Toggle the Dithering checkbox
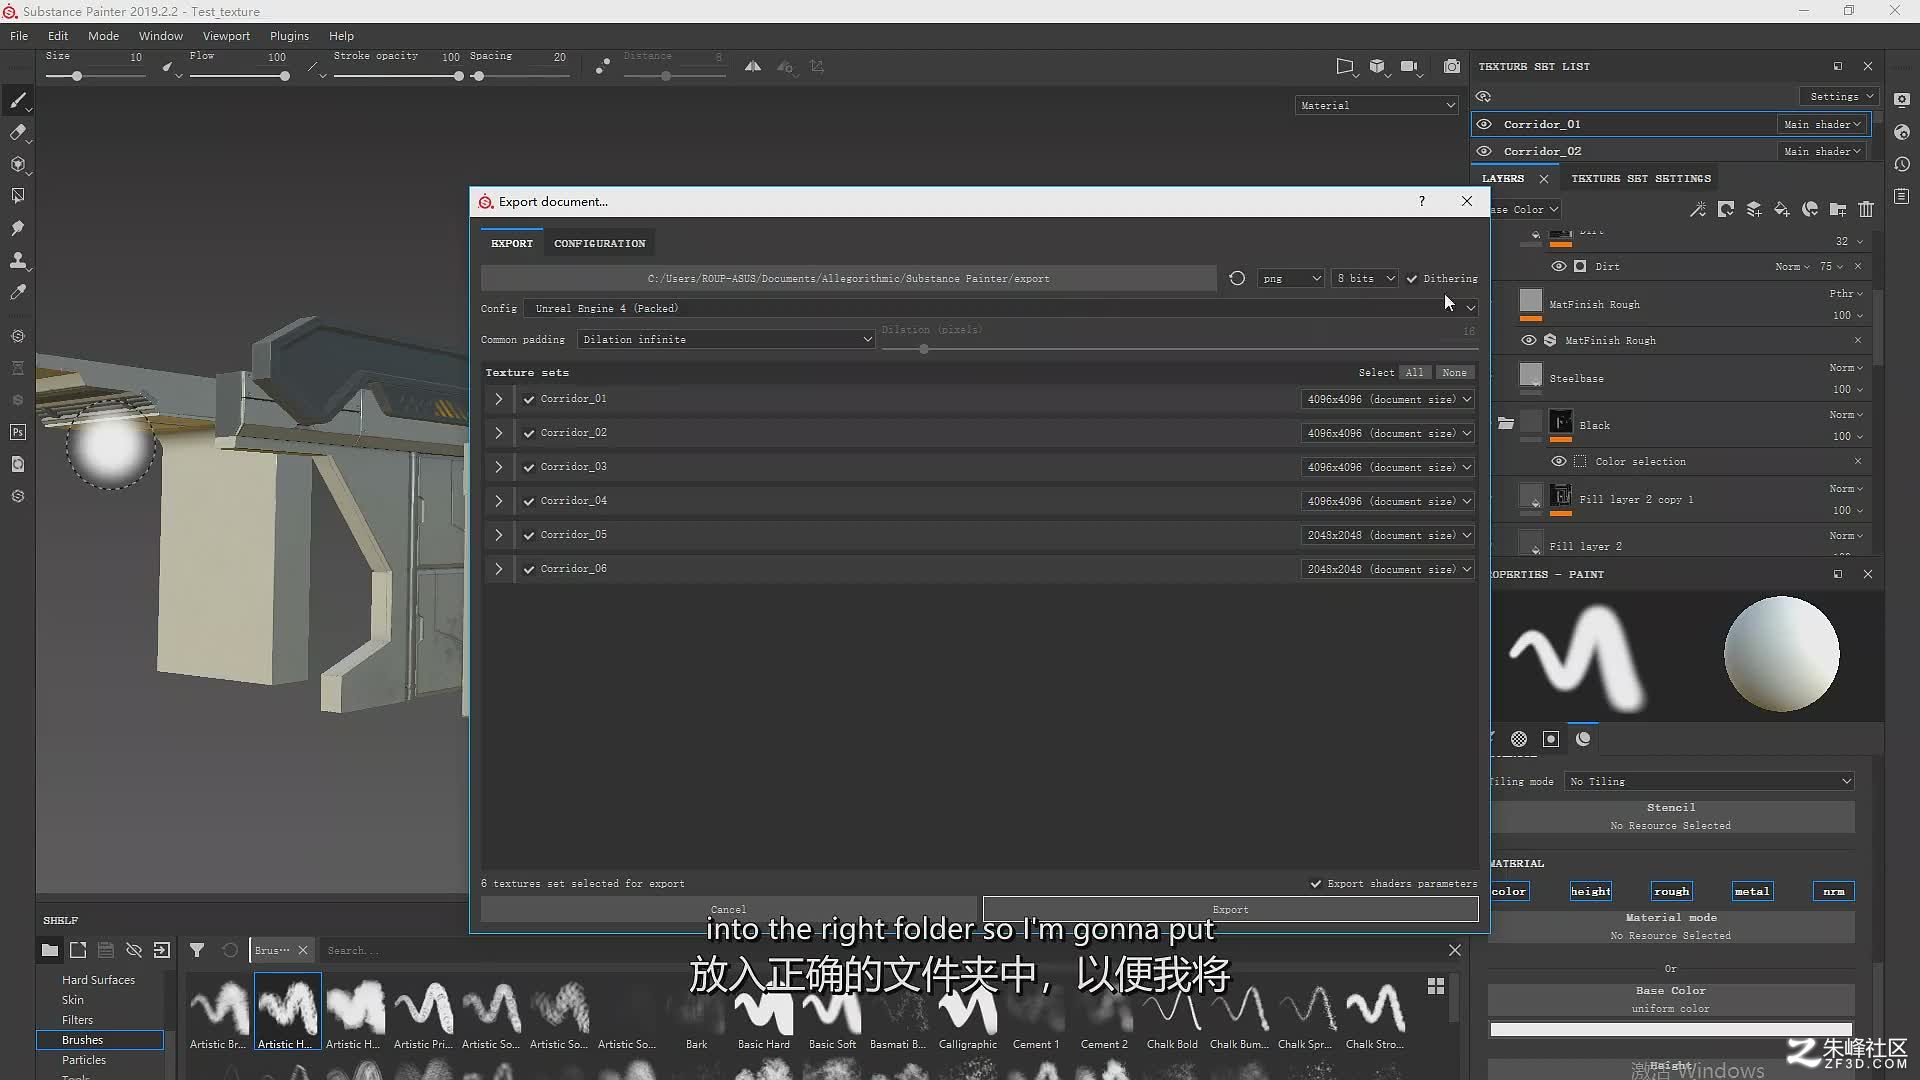Viewport: 1920px width, 1080px height. coord(1412,279)
